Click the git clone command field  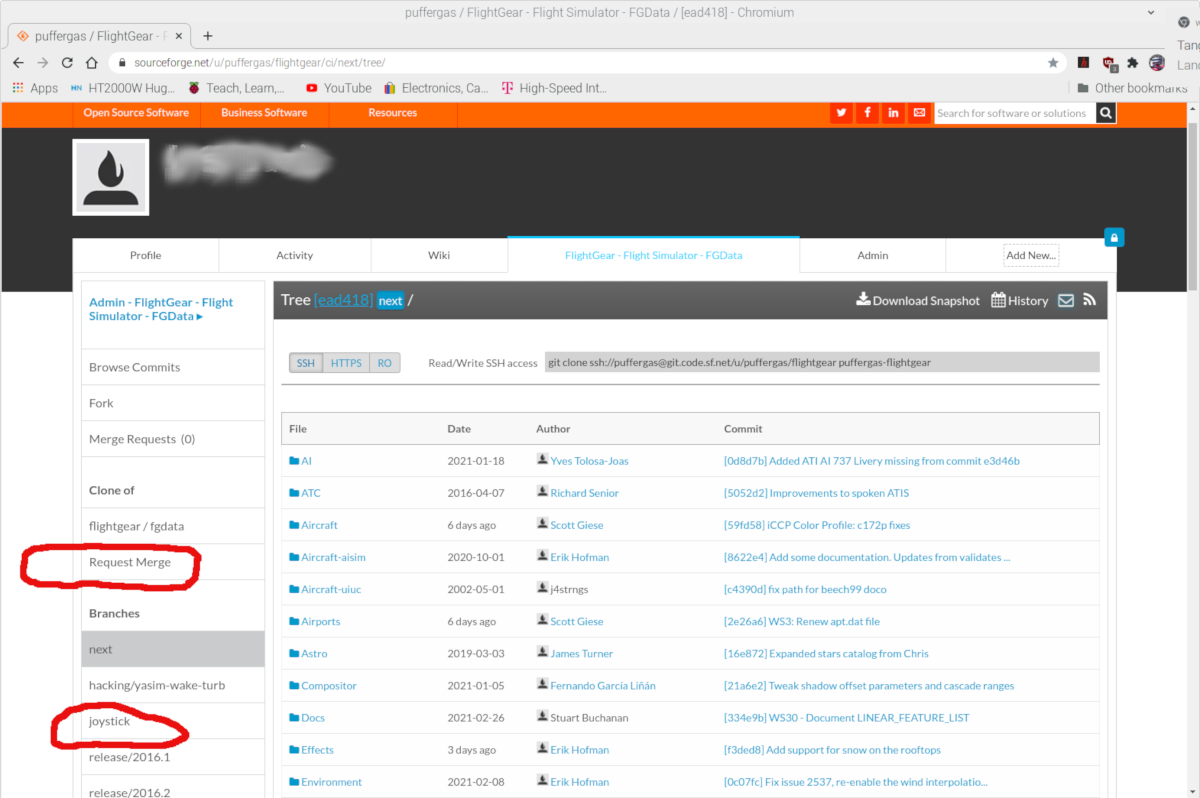822,362
